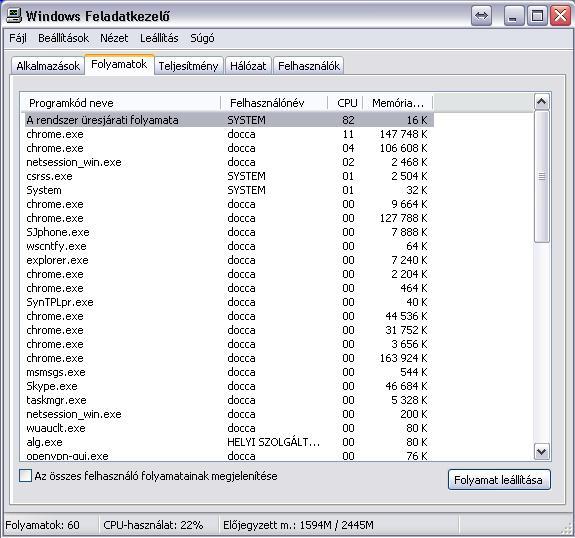Open the Beállítások menu
575x538 pixels.
(63, 38)
